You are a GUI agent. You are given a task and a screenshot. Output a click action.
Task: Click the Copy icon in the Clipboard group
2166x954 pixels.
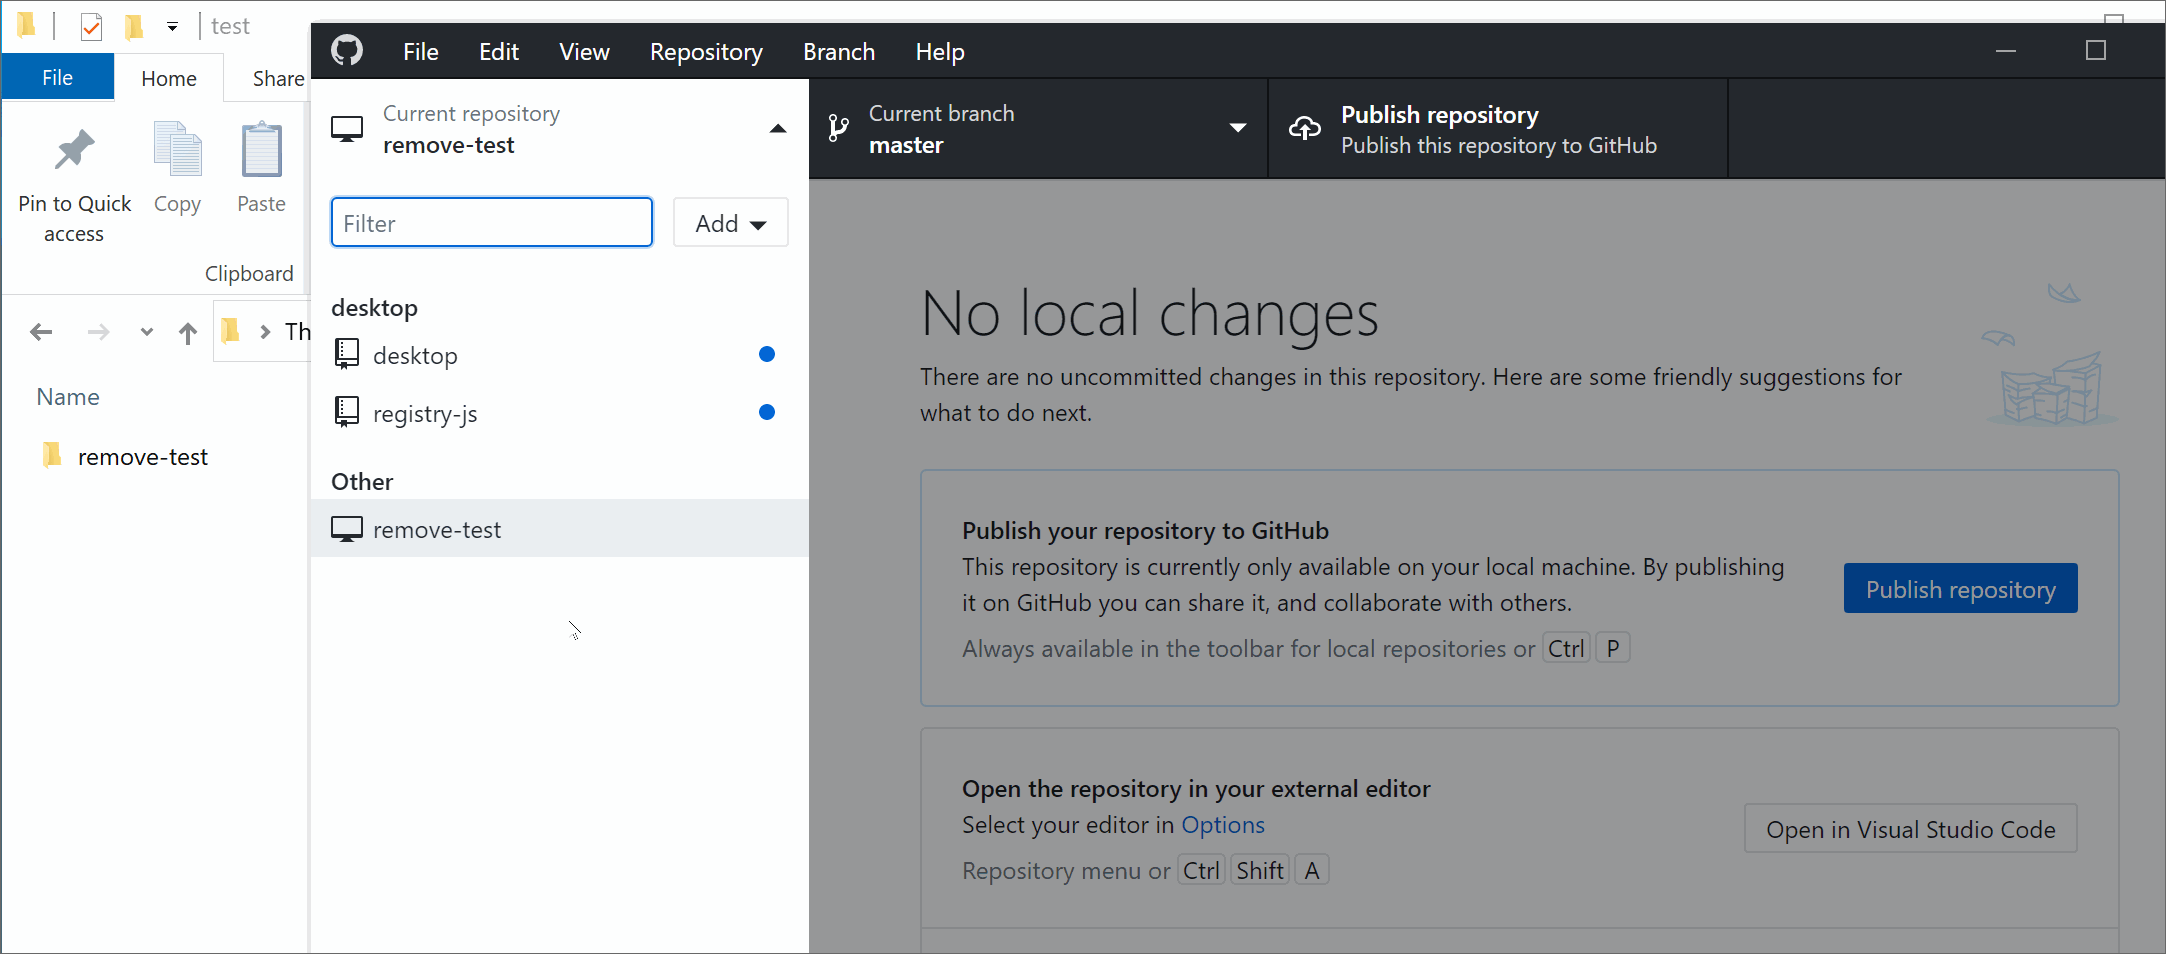click(177, 148)
